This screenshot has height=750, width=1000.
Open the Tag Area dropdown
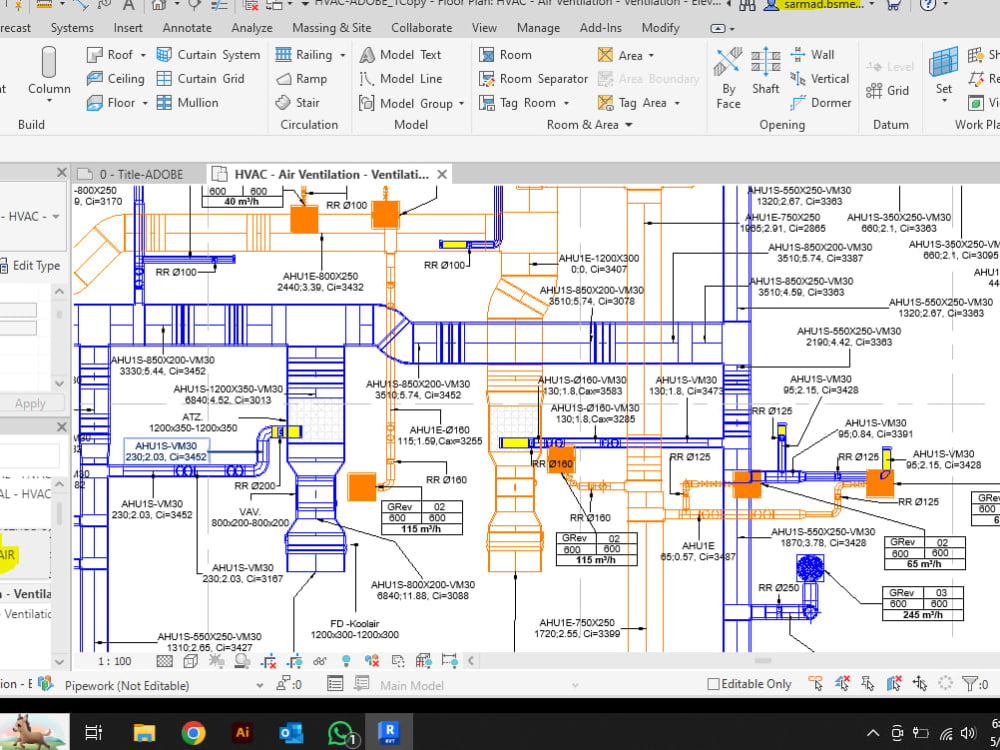(677, 103)
